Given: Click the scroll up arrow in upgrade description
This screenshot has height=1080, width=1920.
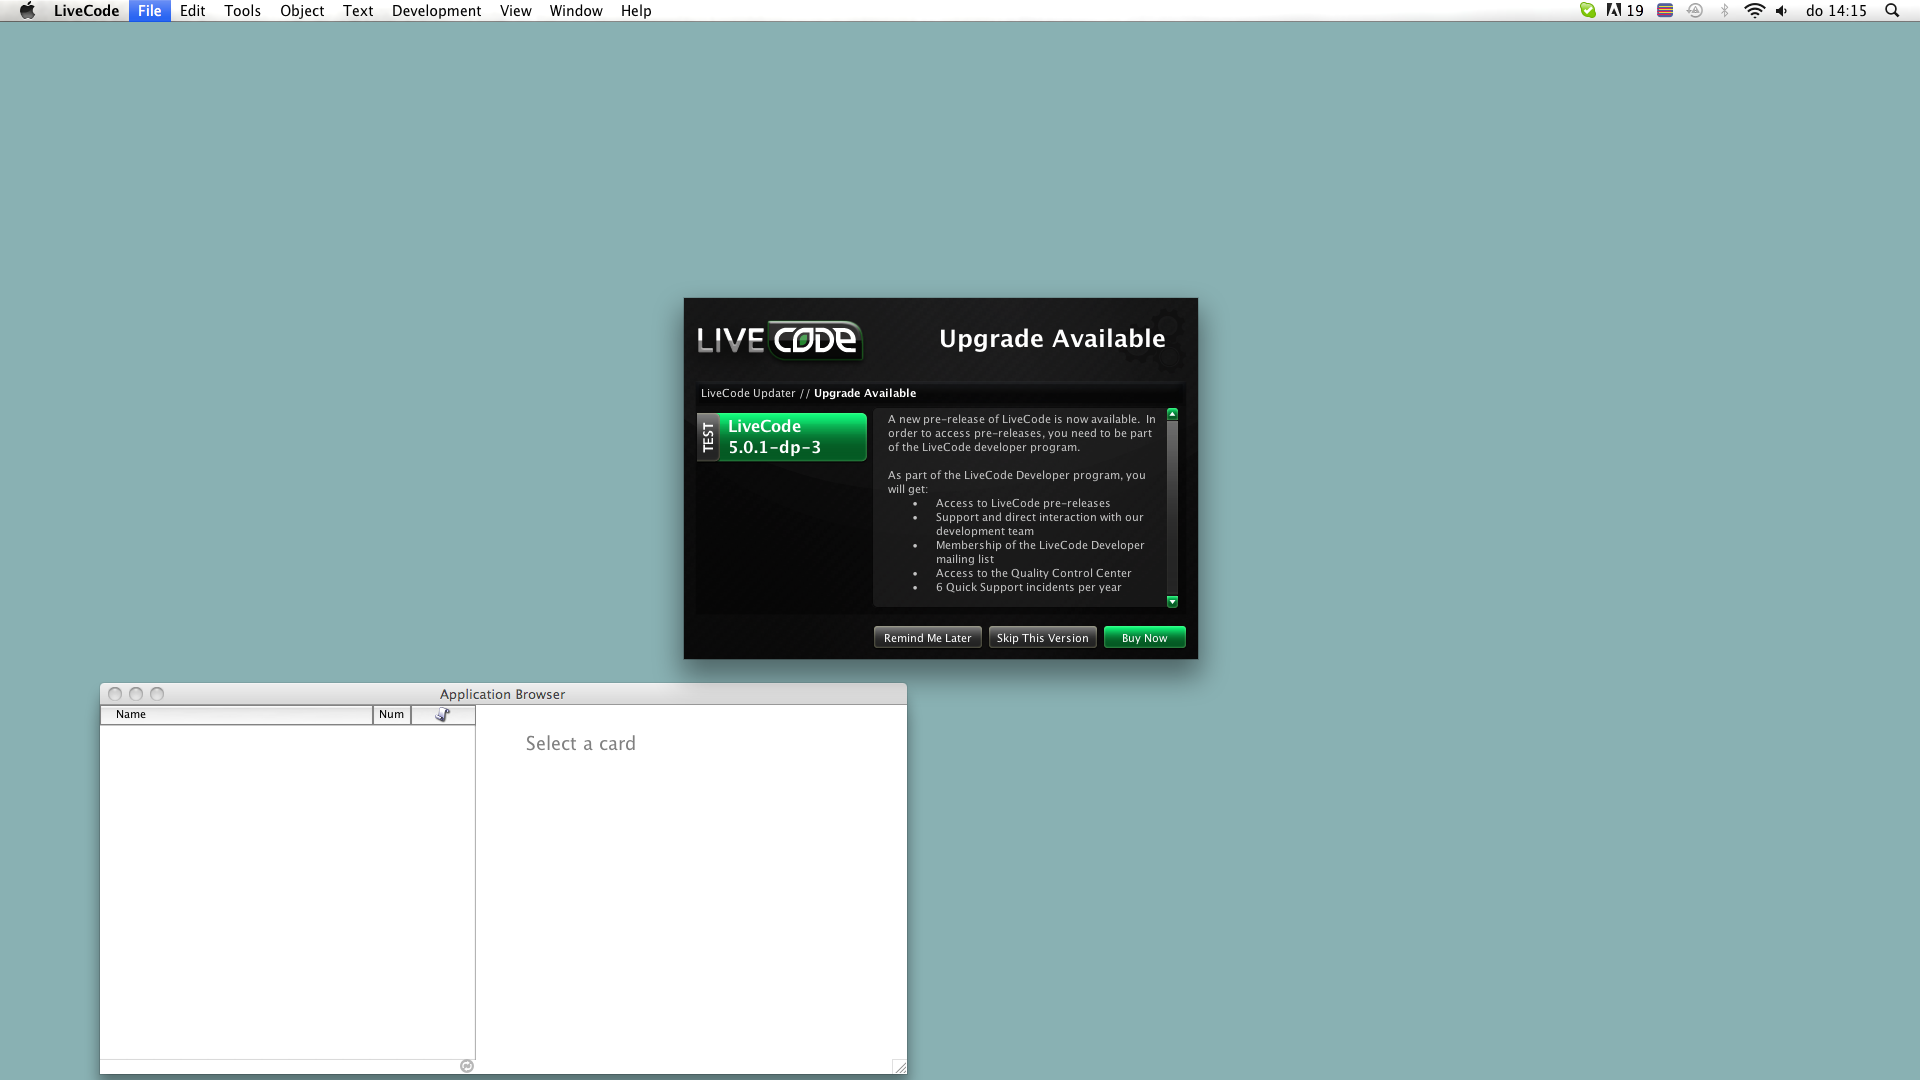Looking at the screenshot, I should pyautogui.click(x=1172, y=414).
